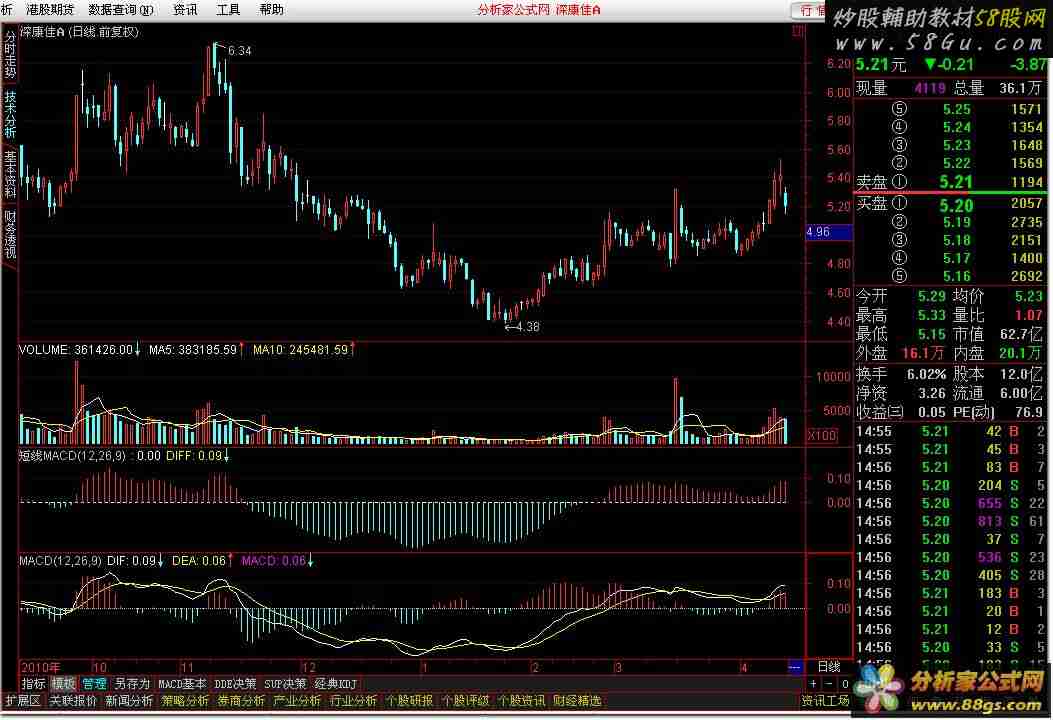Click the minus zoom button under 日线
Viewport: 1053px width, 720px height.
pos(829,684)
